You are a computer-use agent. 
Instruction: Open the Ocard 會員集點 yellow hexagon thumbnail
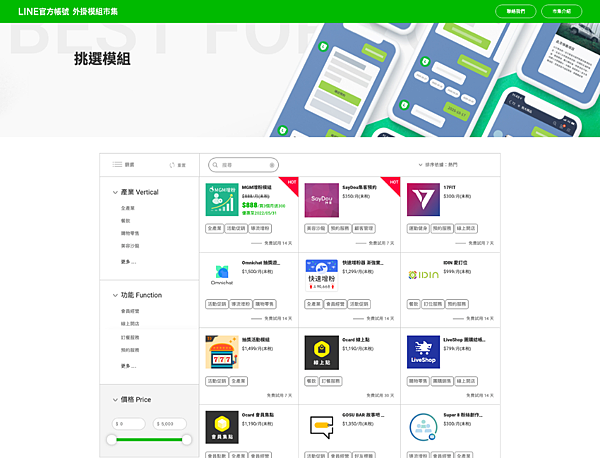(x=222, y=427)
